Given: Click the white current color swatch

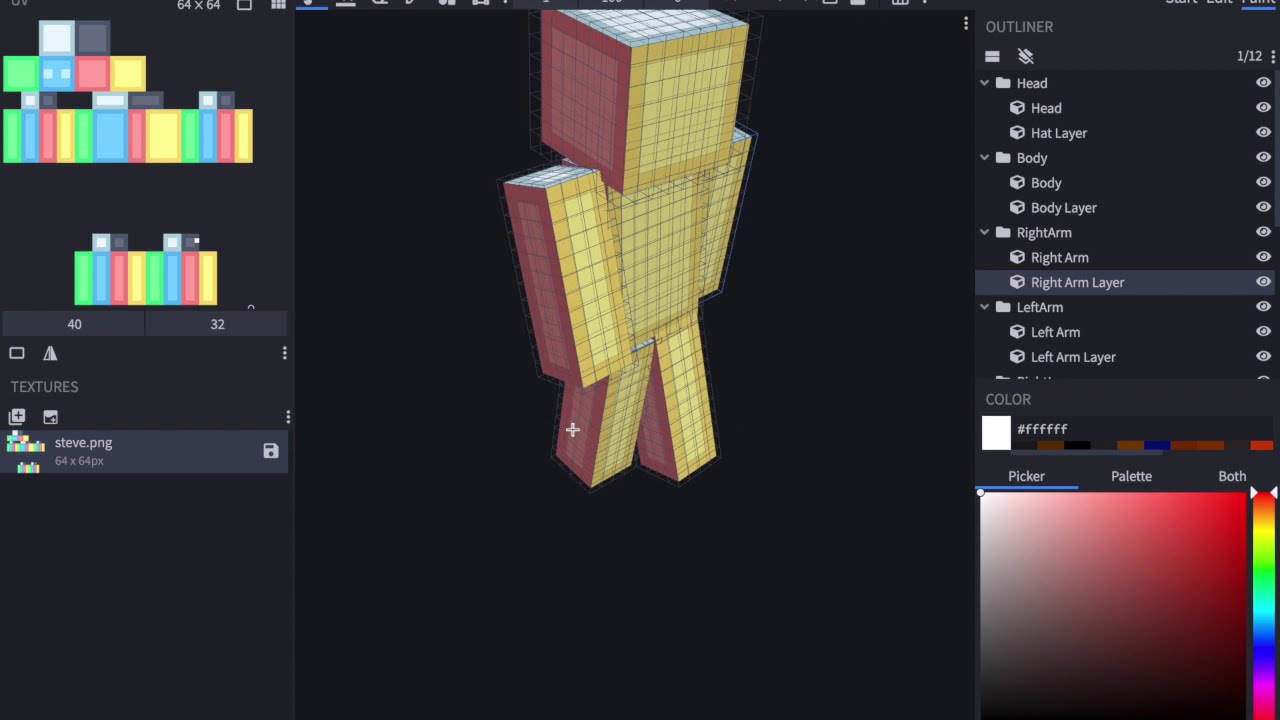Looking at the screenshot, I should pos(996,433).
